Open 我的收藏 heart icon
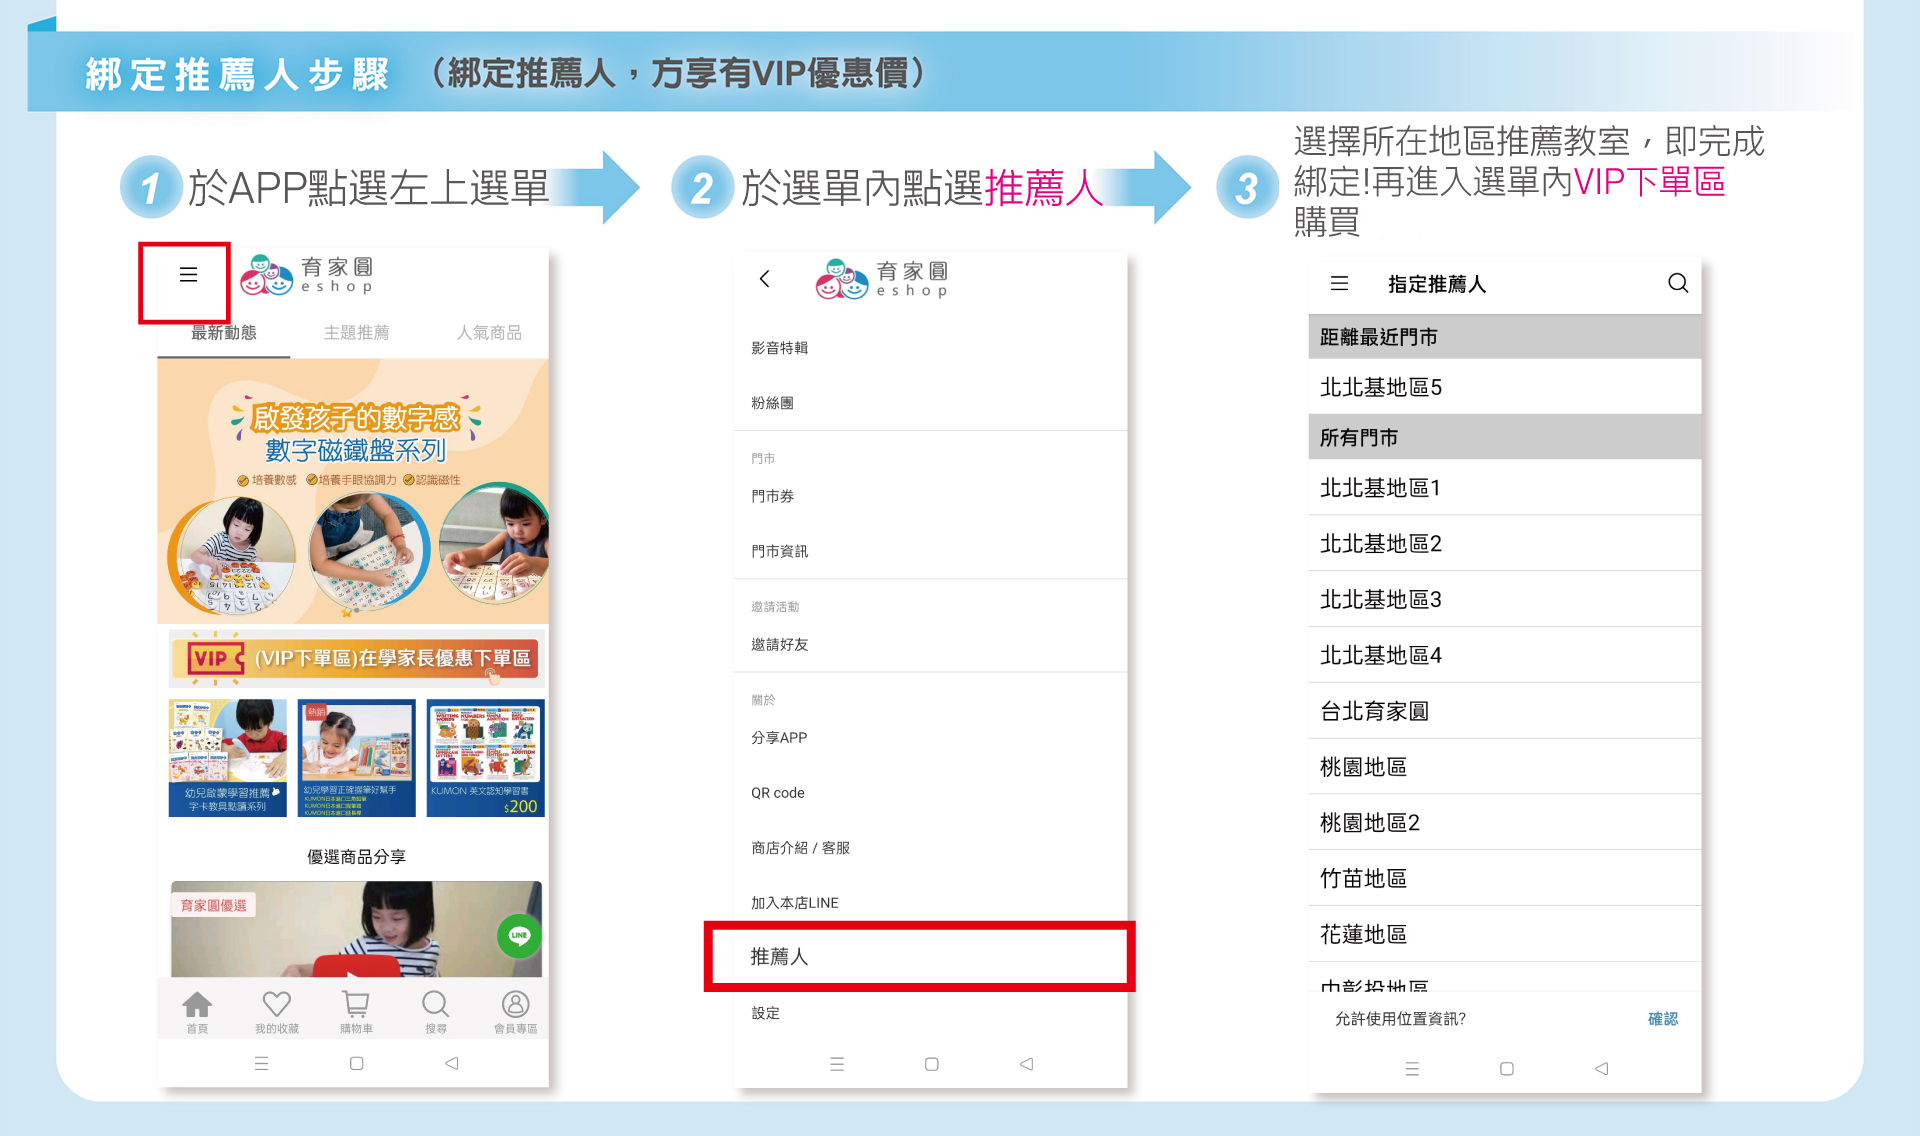Viewport: 1920px width, 1136px height. coord(276,1012)
